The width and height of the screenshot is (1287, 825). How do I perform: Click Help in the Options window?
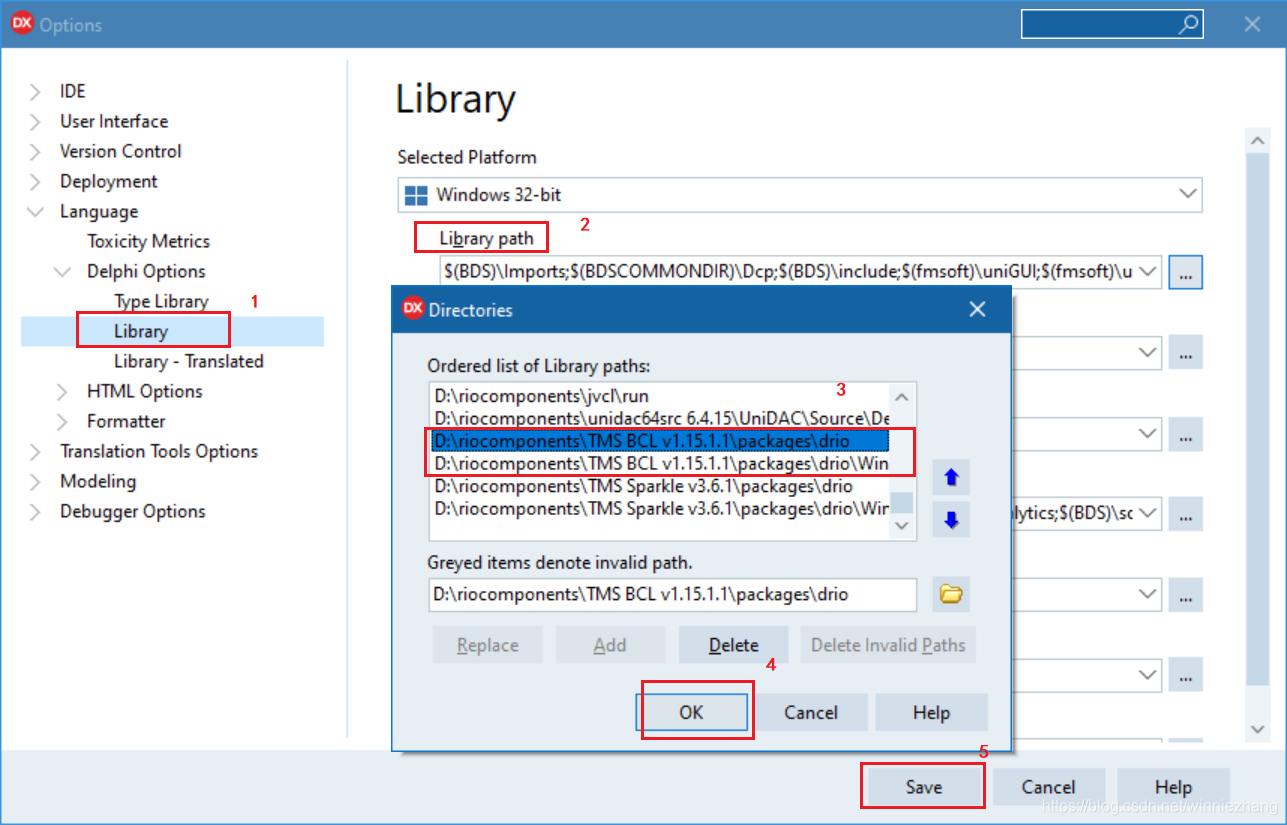coord(1173,787)
